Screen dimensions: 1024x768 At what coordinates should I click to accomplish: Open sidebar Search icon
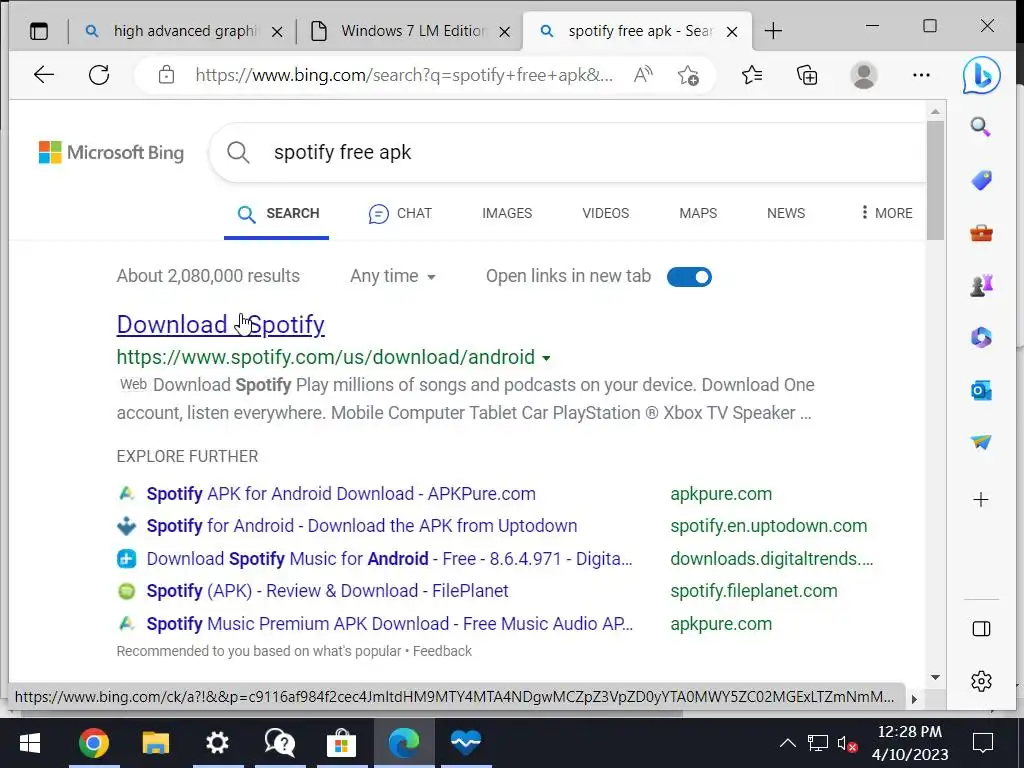[980, 127]
